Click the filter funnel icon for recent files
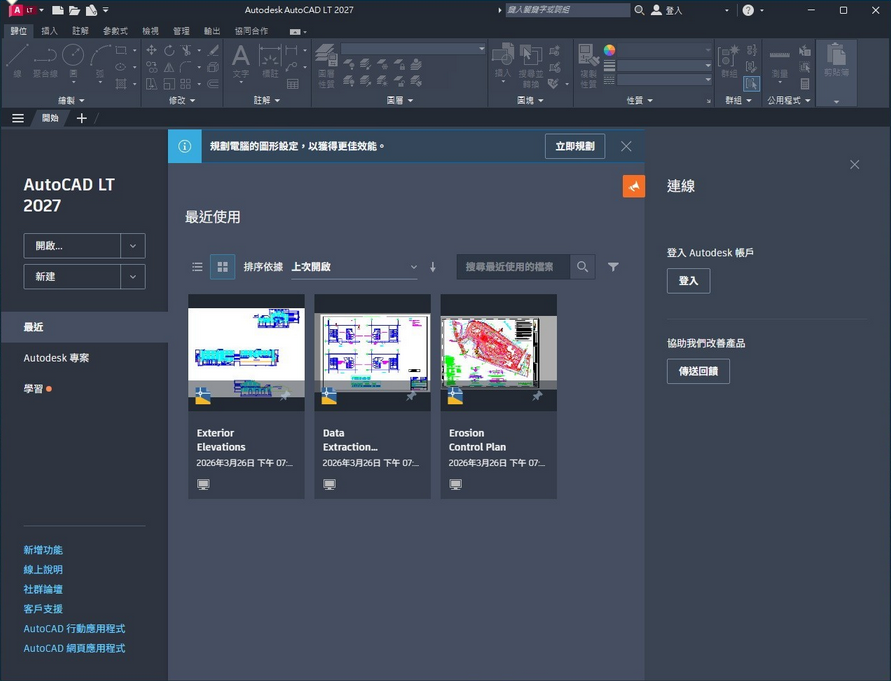This screenshot has height=681, width=891. (x=613, y=267)
